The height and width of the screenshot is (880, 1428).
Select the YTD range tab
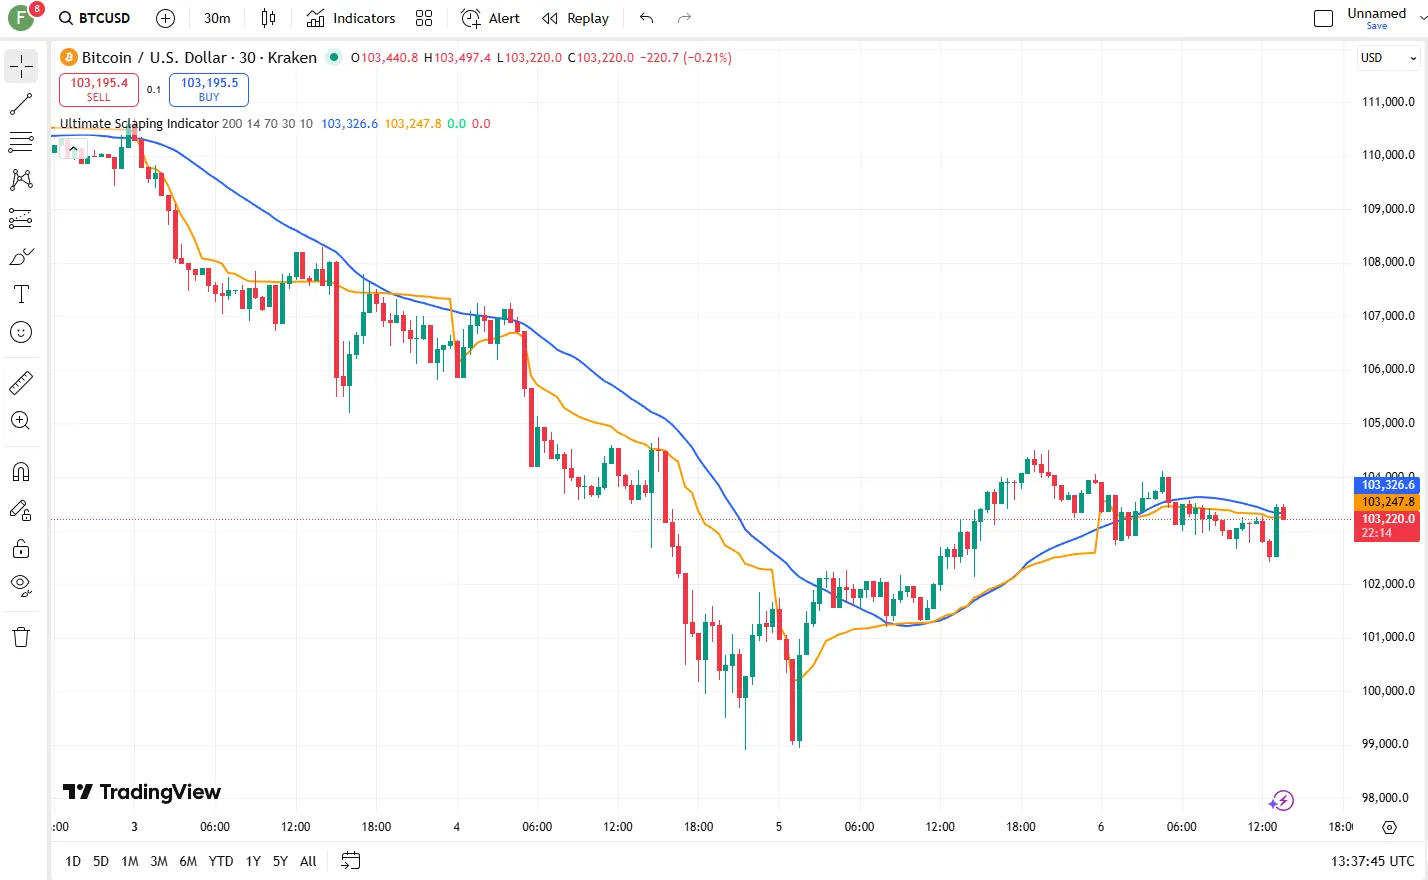[x=220, y=861]
